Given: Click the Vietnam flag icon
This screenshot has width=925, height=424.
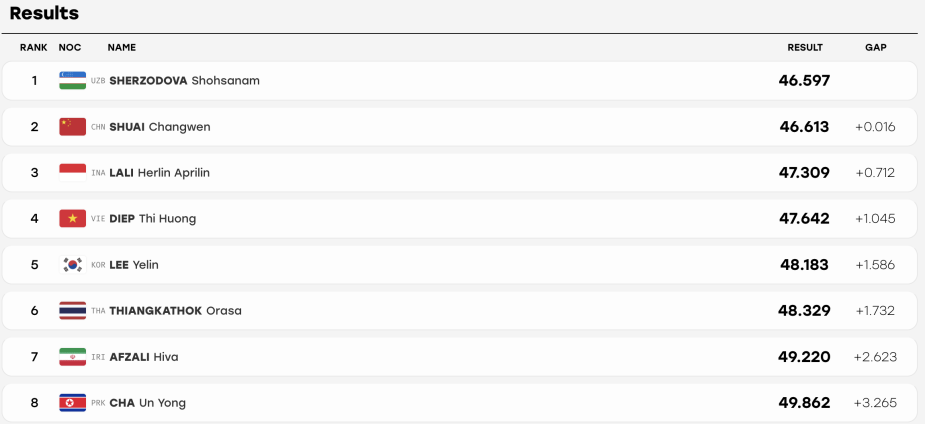Looking at the screenshot, I should click(73, 219).
